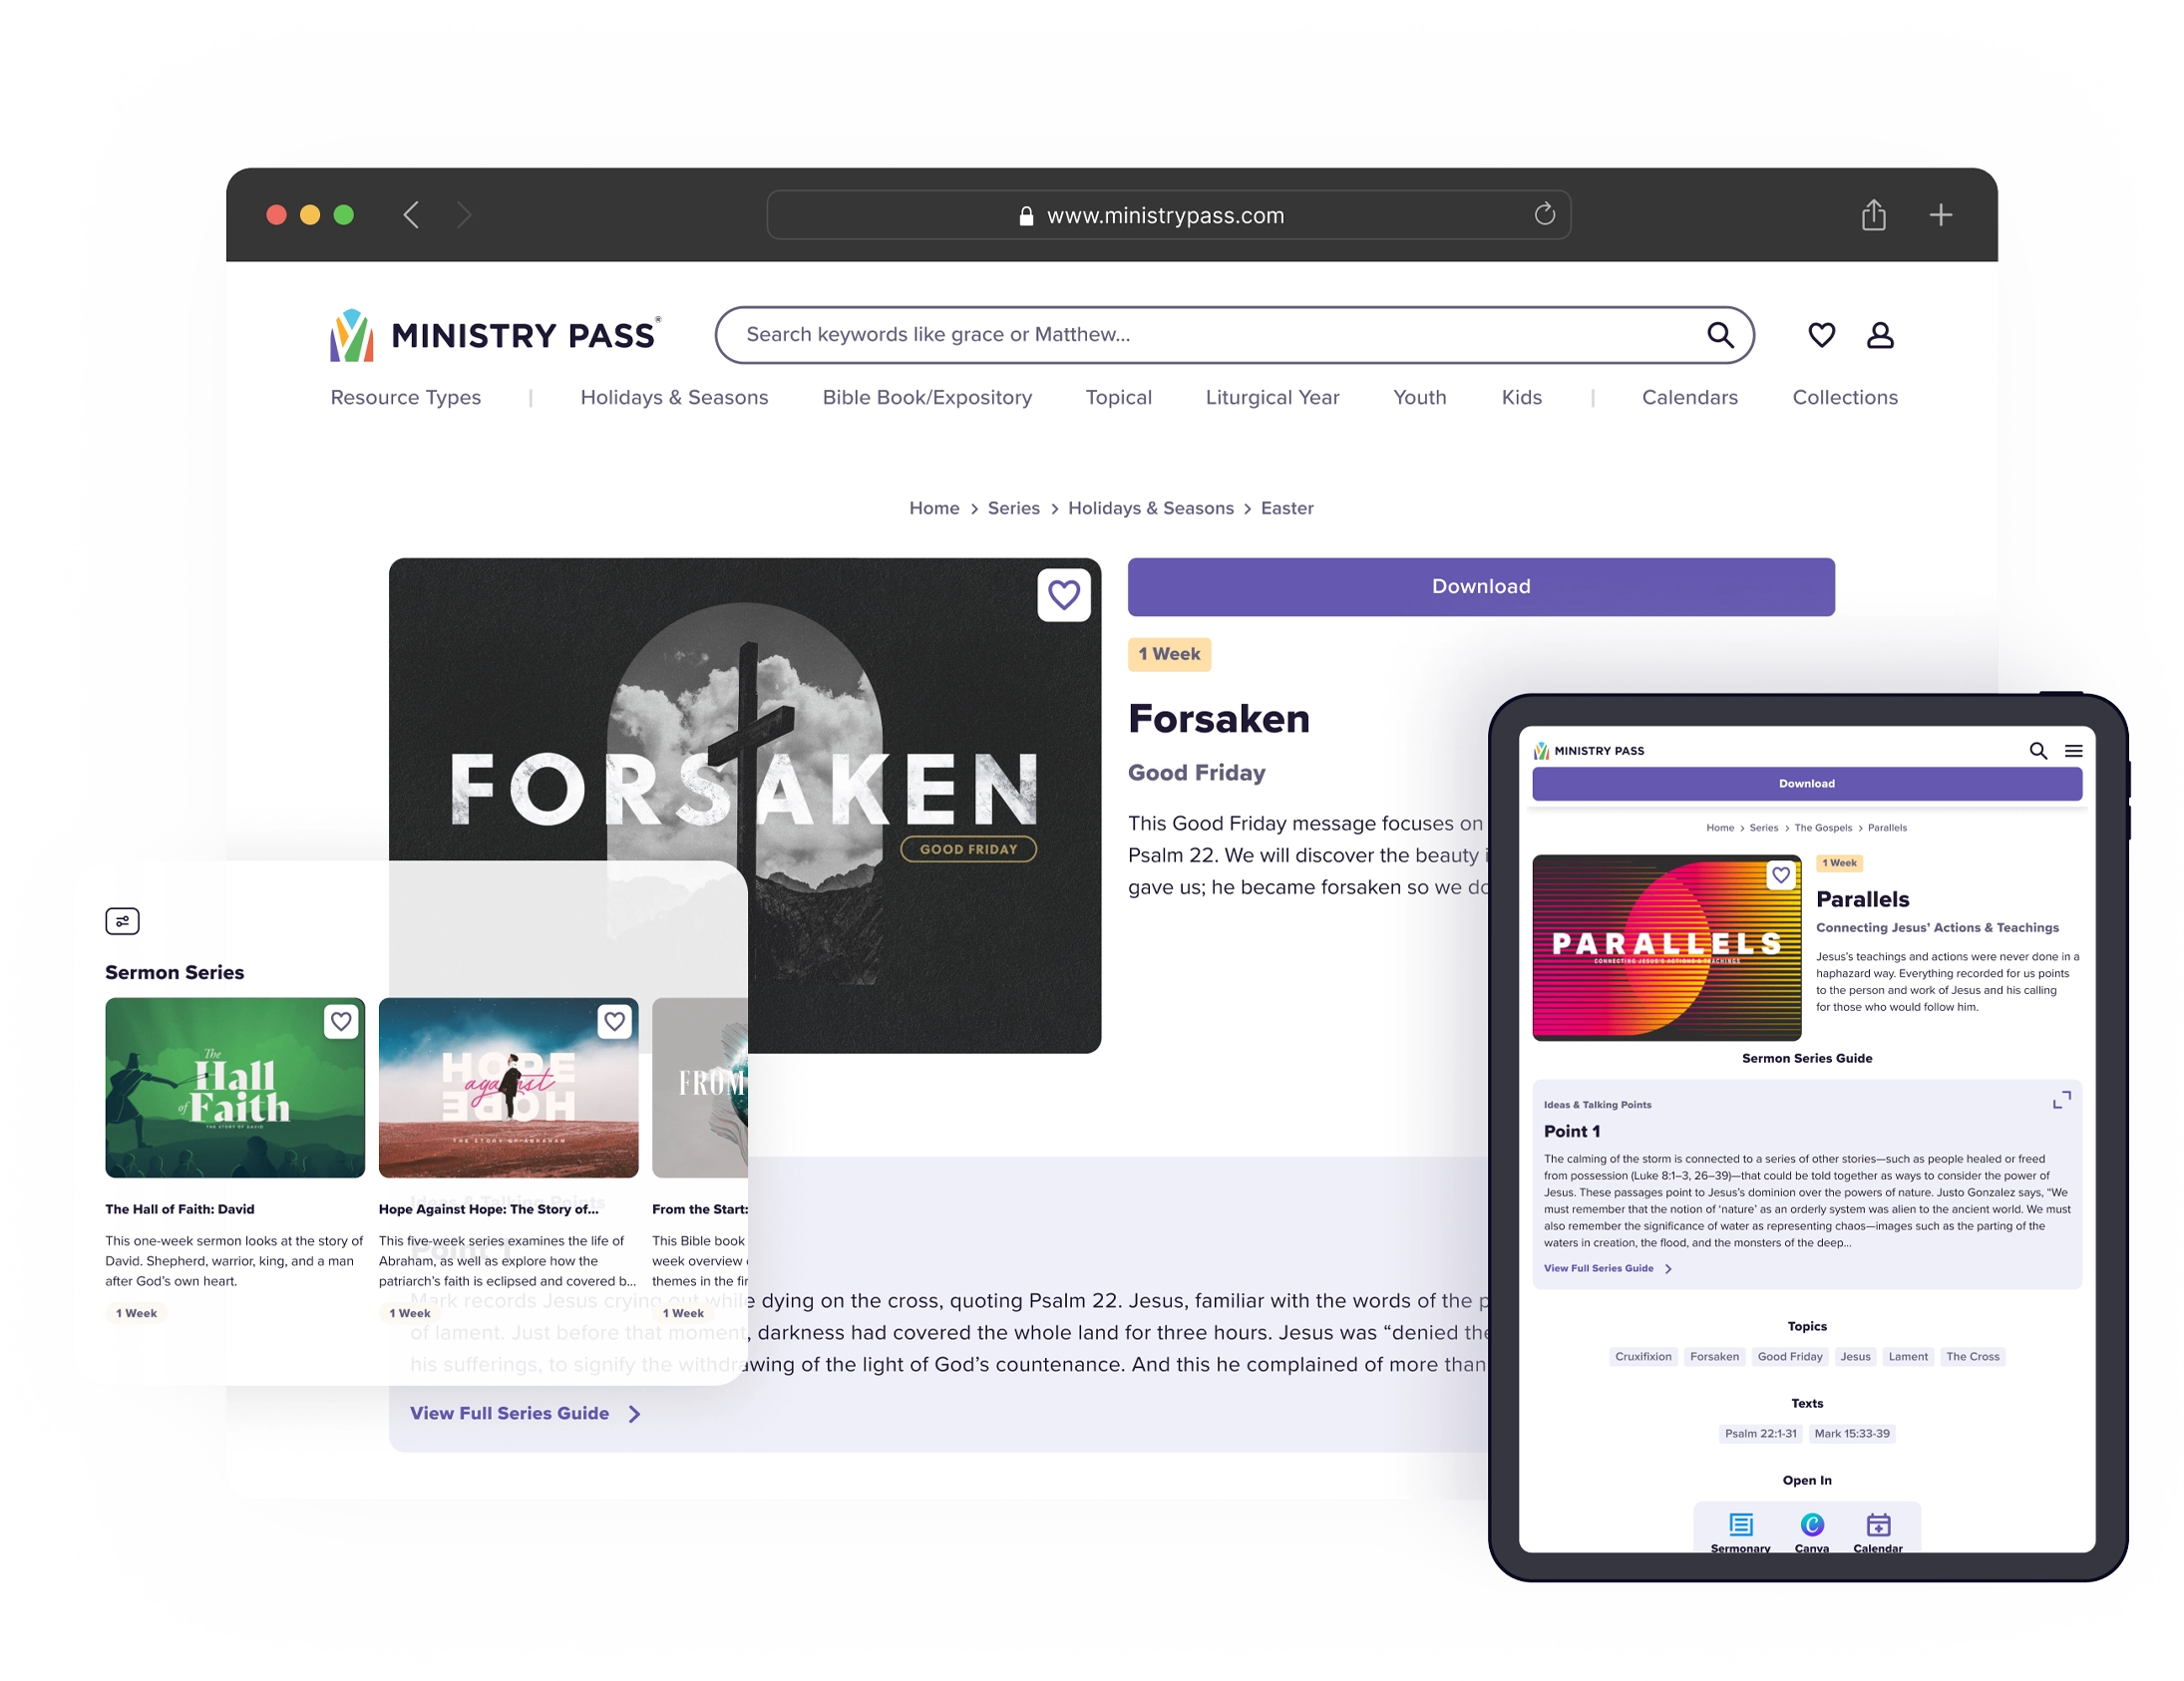The width and height of the screenshot is (2184, 1681).
Task: Open the user account profile icon
Action: tap(1879, 335)
